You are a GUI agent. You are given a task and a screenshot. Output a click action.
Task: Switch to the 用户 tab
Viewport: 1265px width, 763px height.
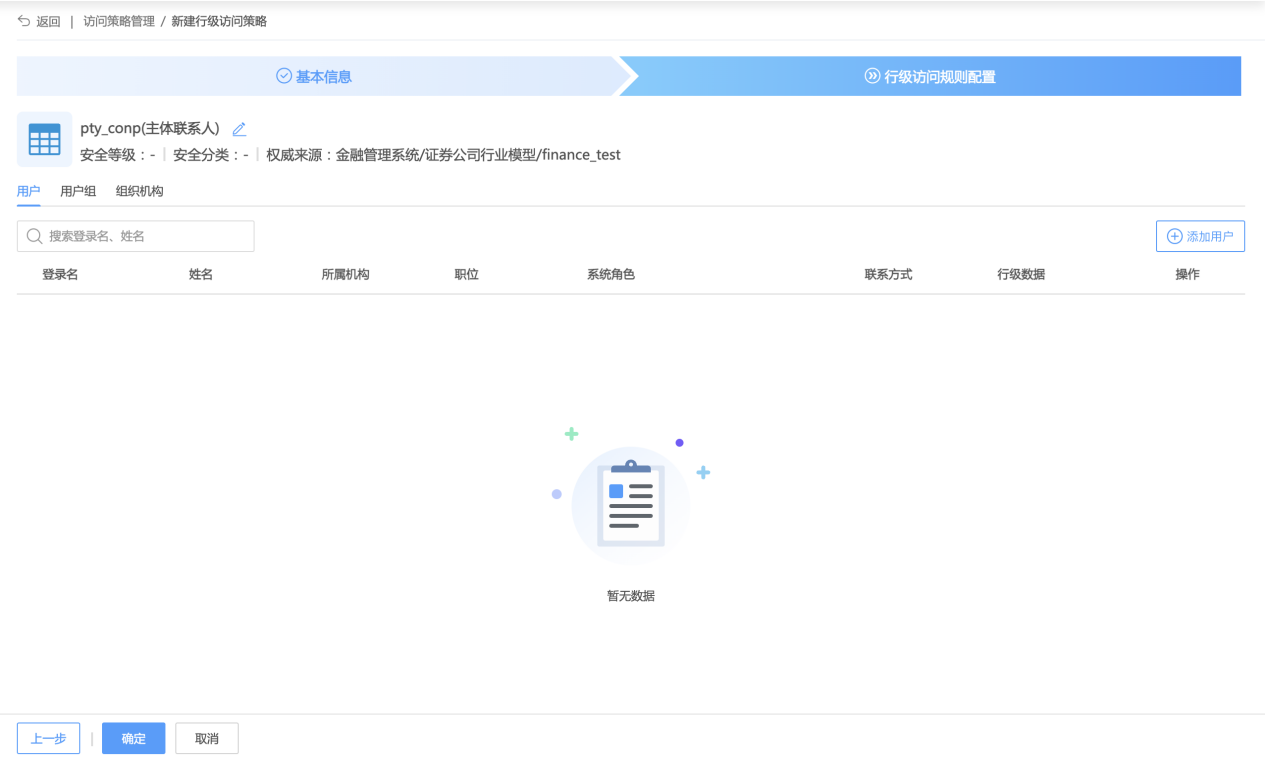(29, 191)
